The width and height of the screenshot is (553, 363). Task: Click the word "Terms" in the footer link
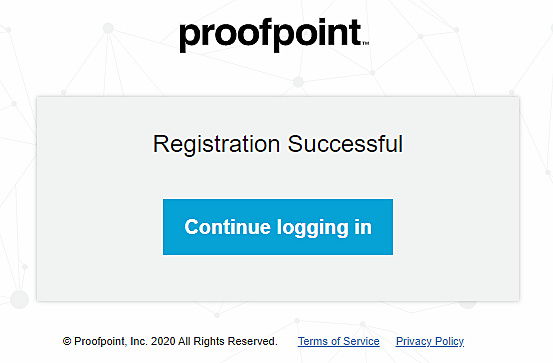point(312,341)
